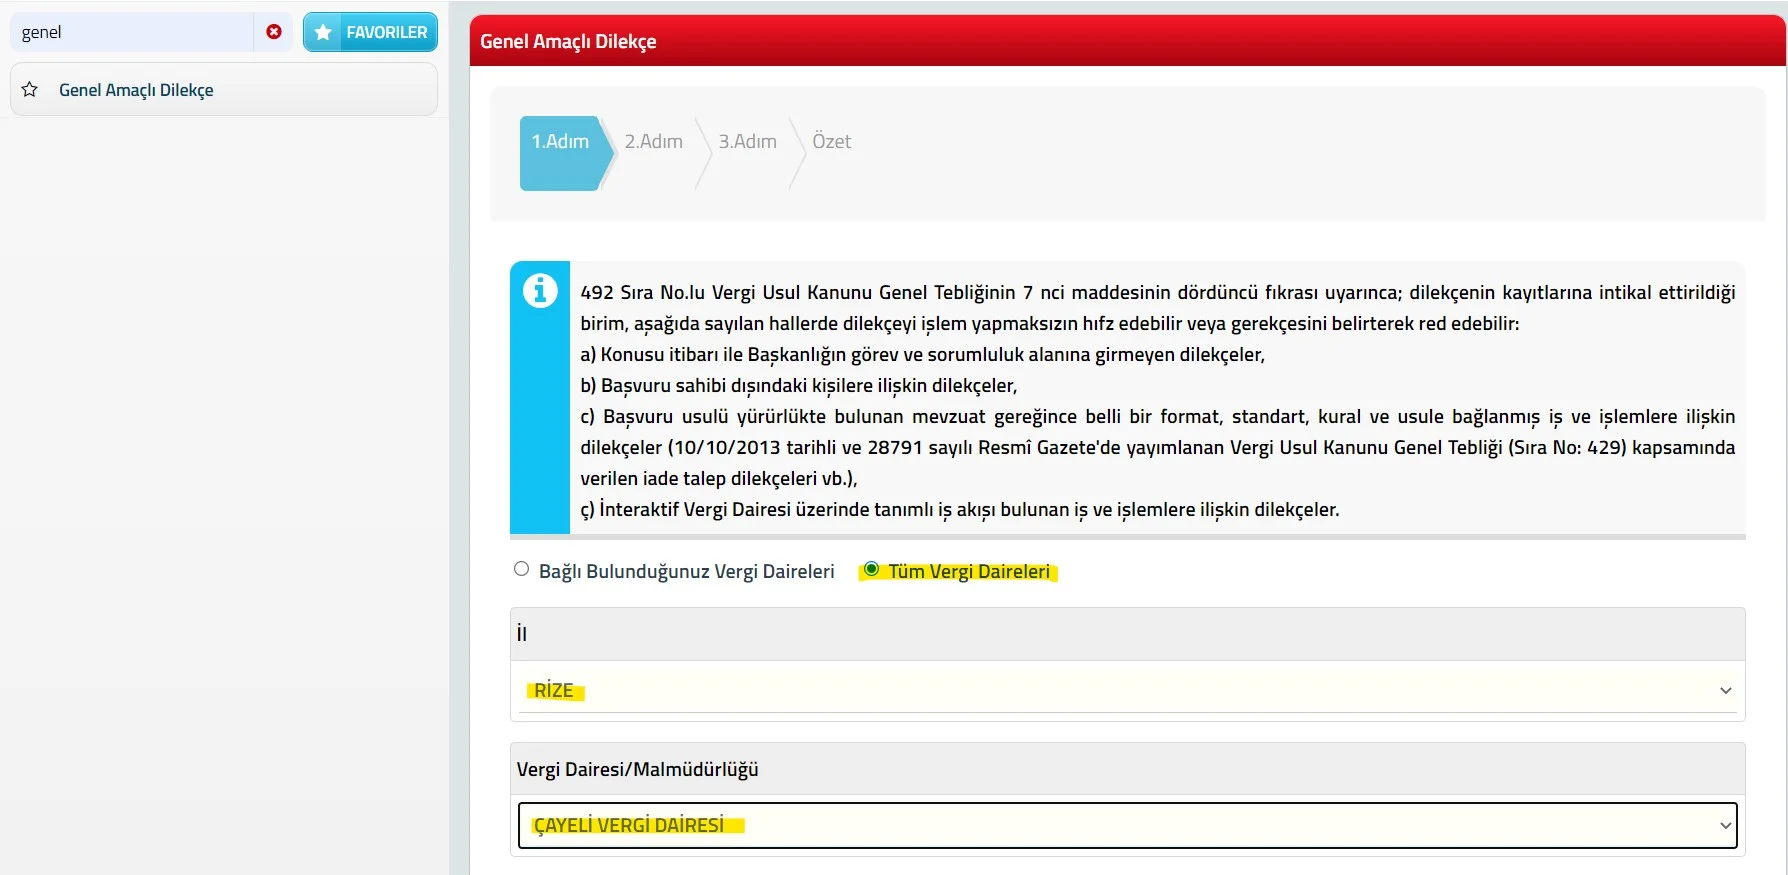This screenshot has width=1788, height=875.
Task: Click the 'İl' field label
Action: coord(521,633)
